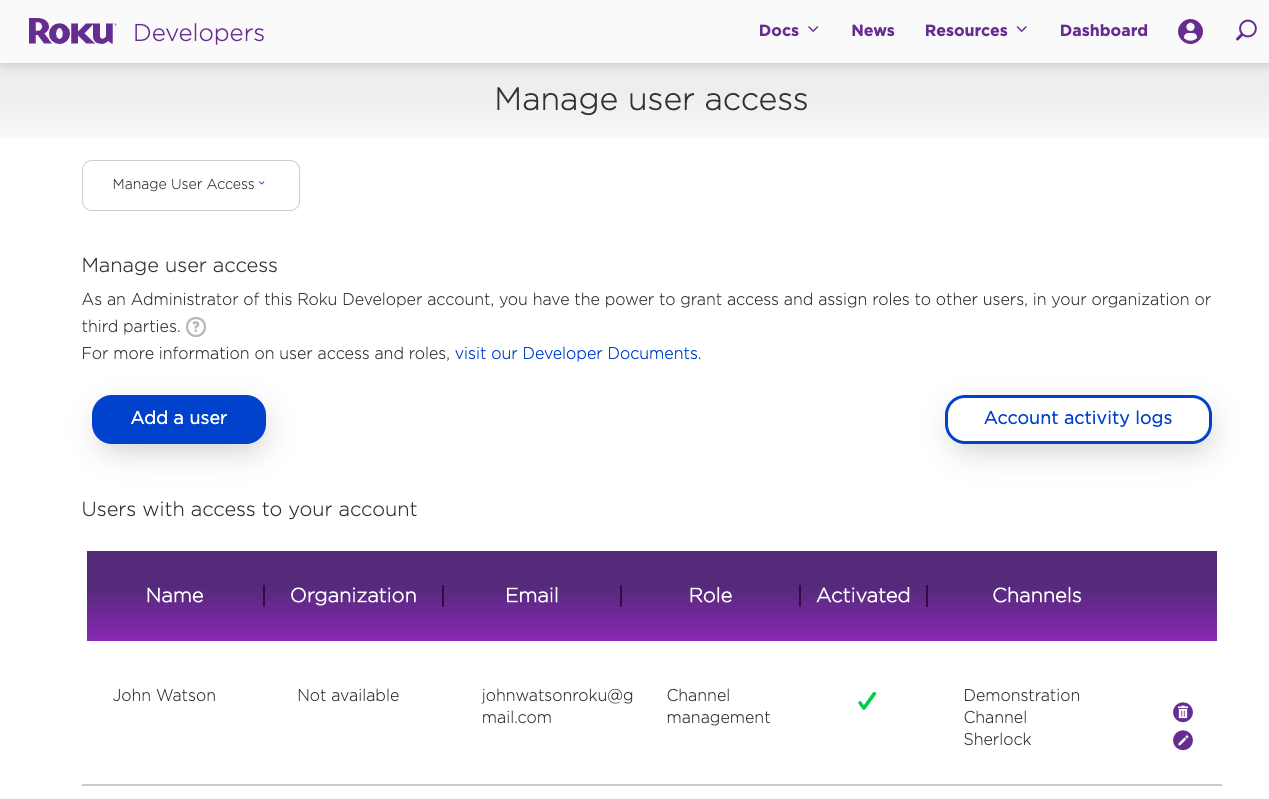This screenshot has height=799, width=1269.
Task: Click the green activated checkmark for John Watson
Action: 867,703
